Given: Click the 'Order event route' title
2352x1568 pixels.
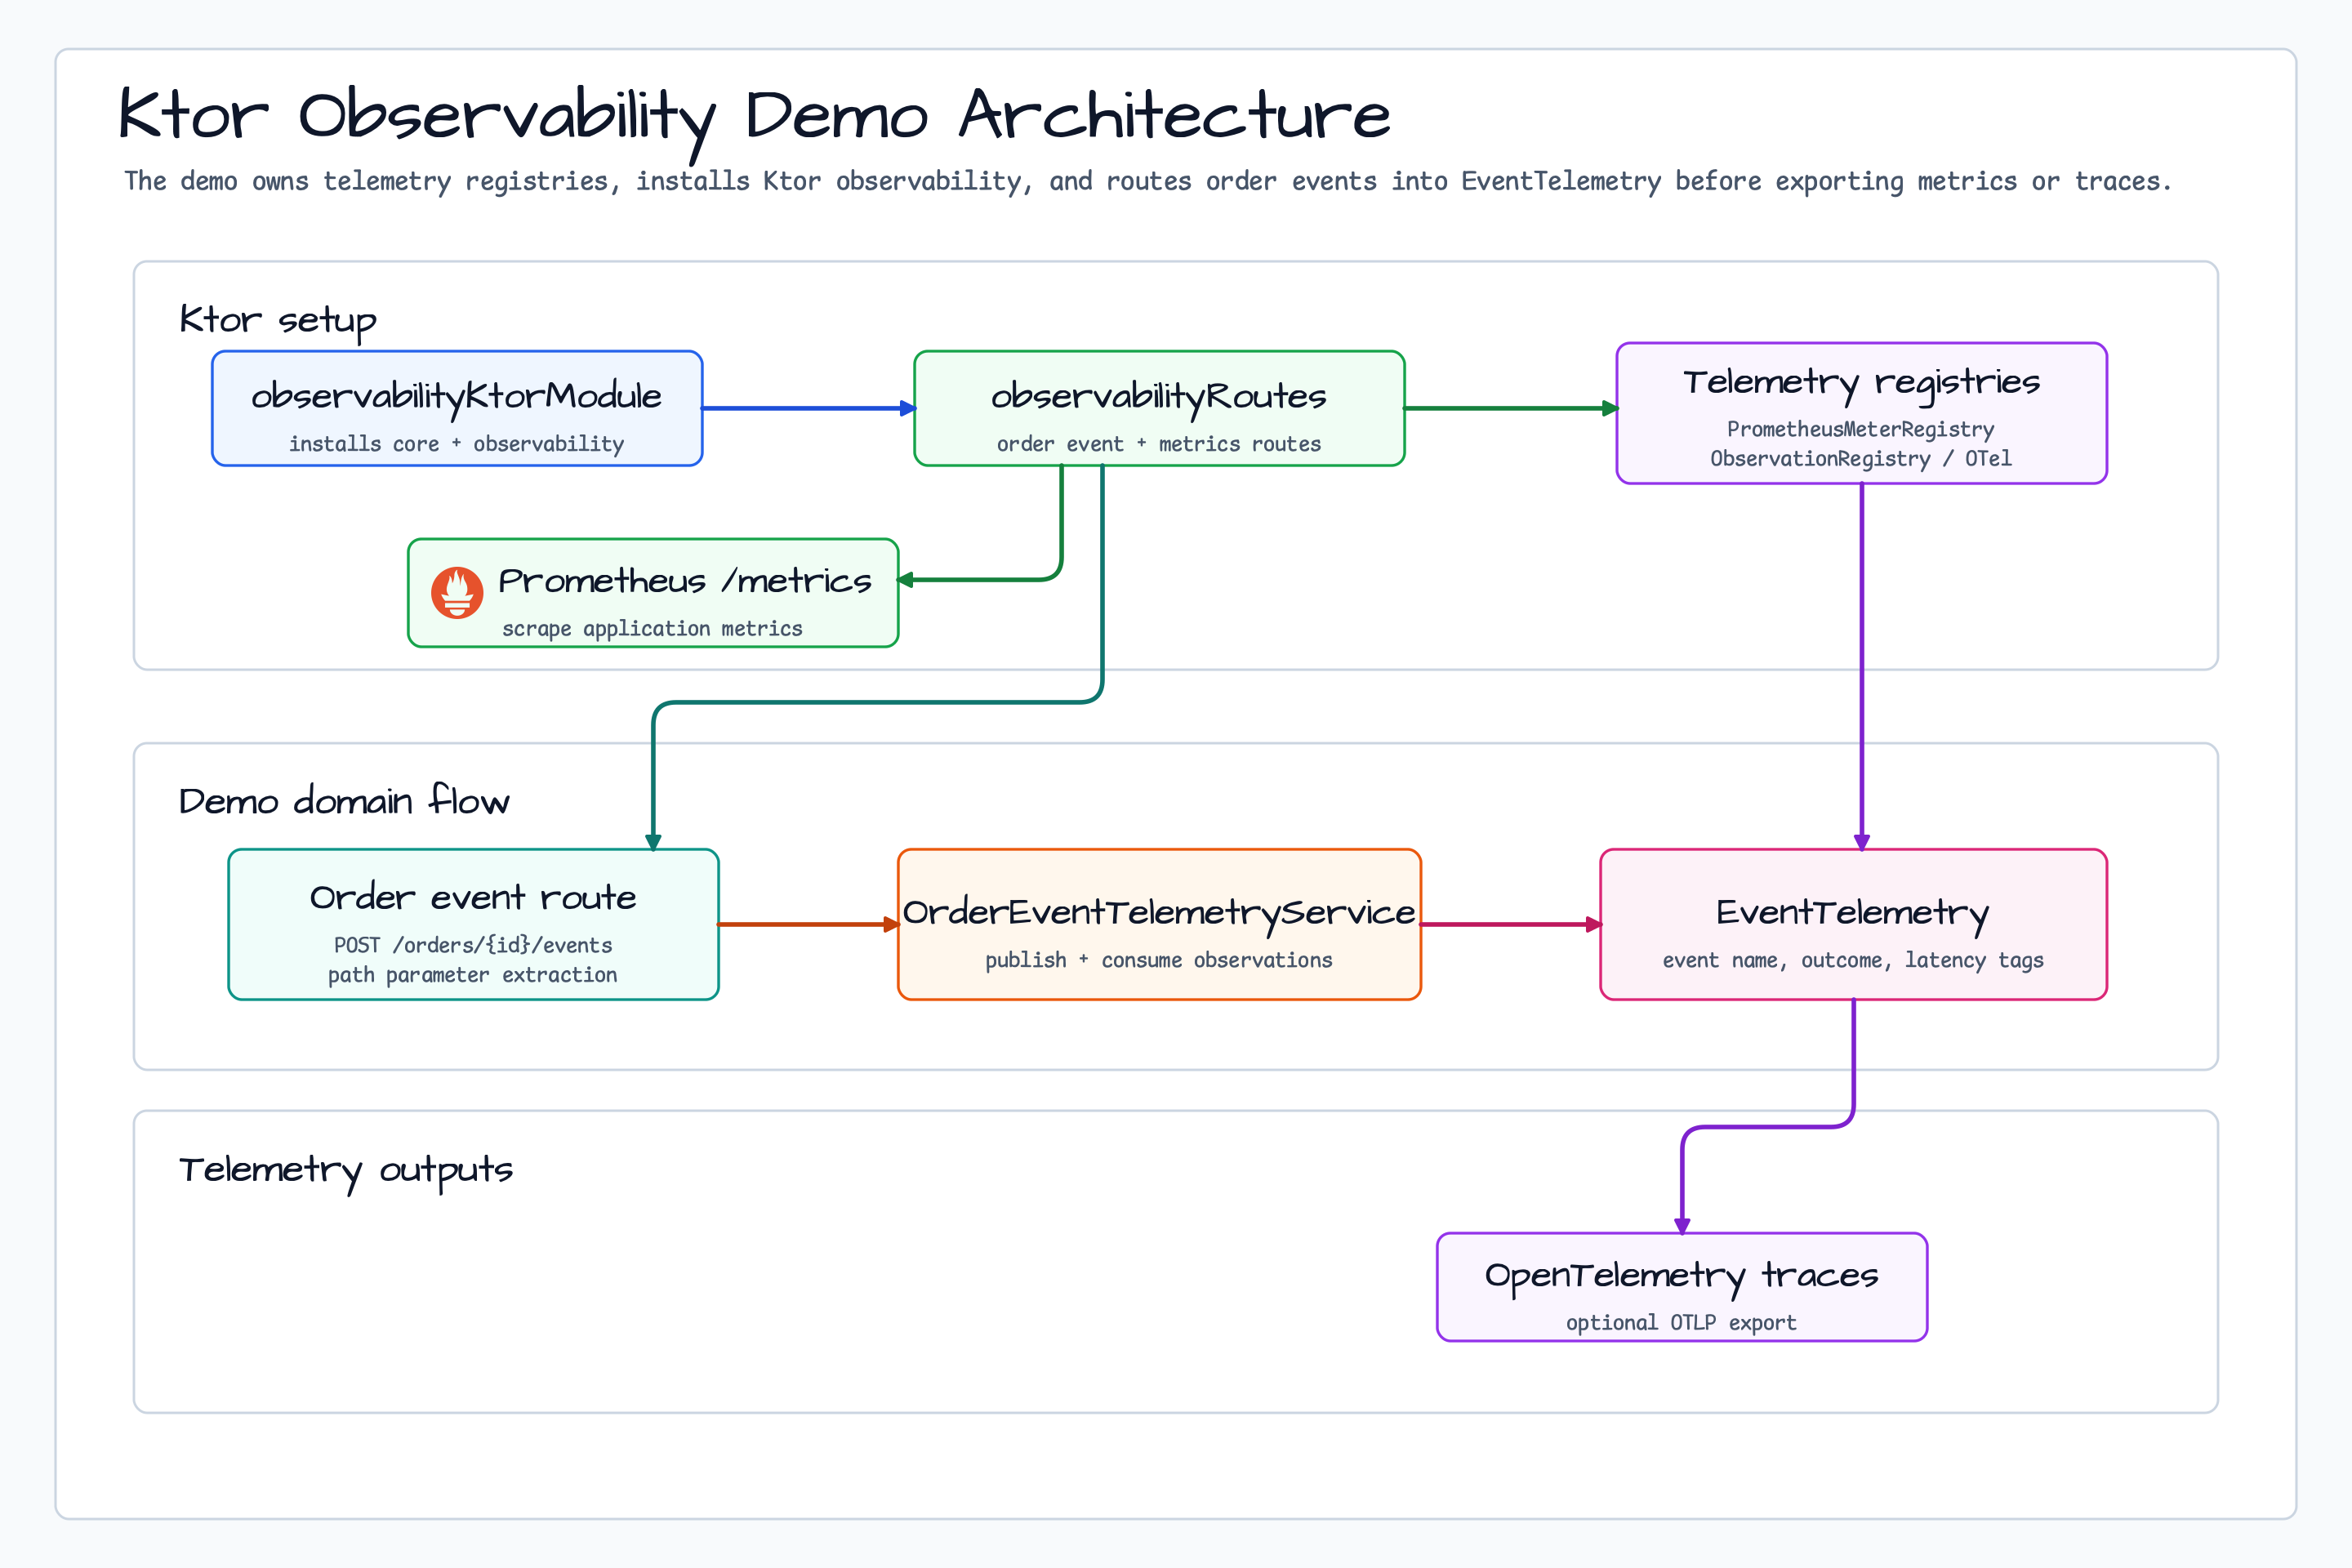Looking at the screenshot, I should [x=473, y=897].
